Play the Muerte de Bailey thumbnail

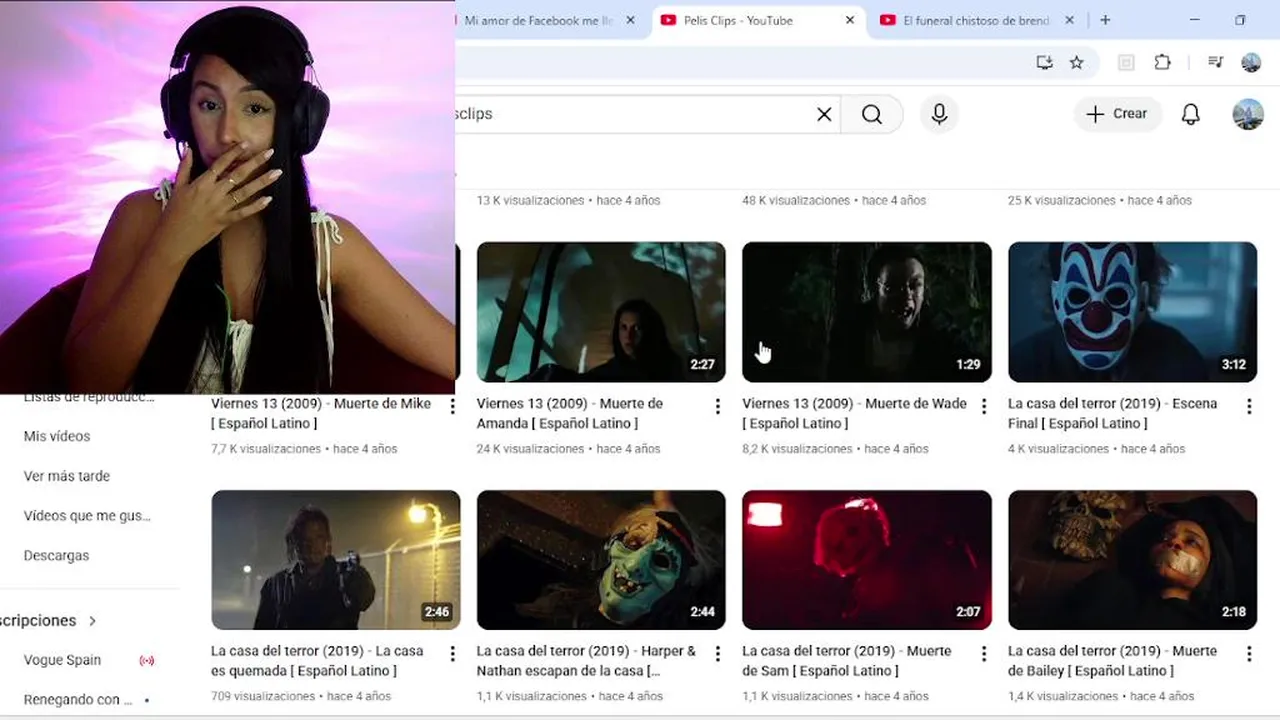click(1132, 560)
